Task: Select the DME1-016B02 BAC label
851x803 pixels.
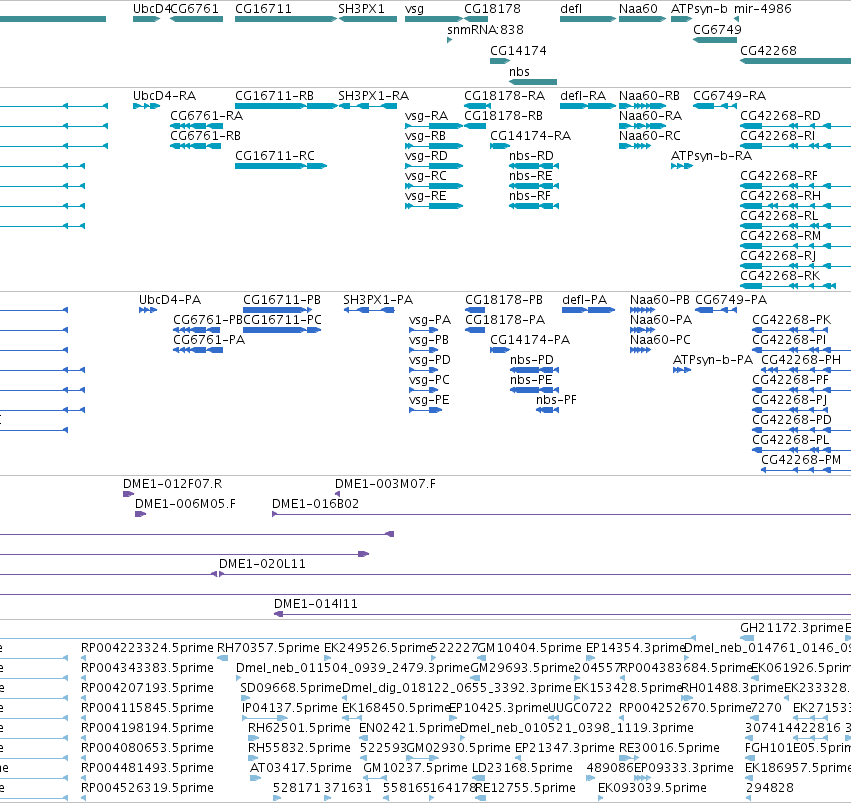Action: click(x=315, y=504)
